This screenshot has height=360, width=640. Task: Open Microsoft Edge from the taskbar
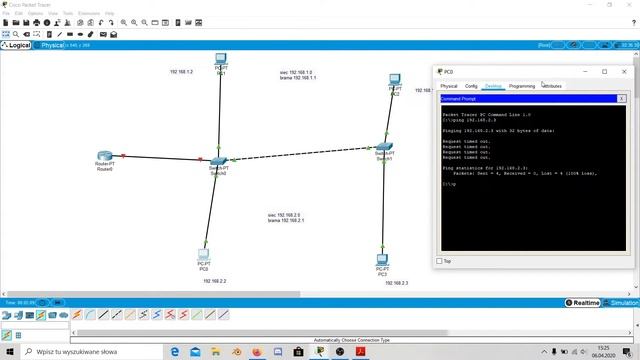click(175, 351)
